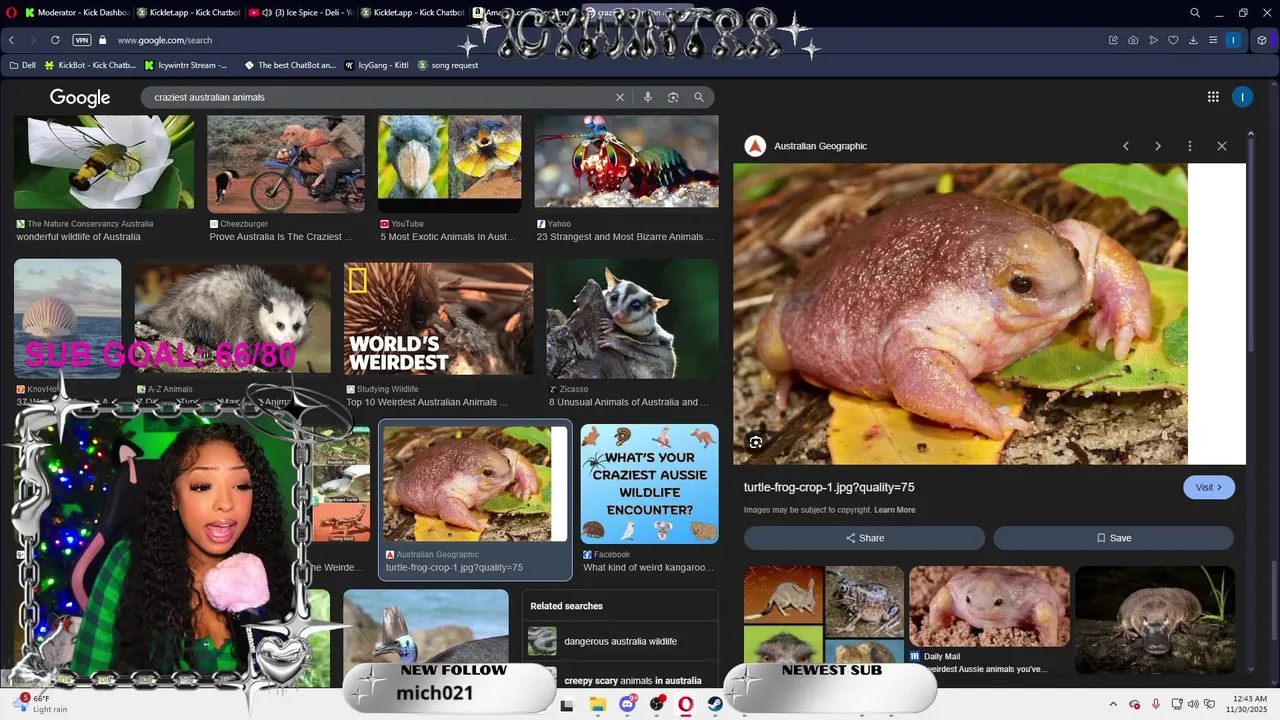Open browser search tabs magnifier icon
This screenshot has width=1280, height=720.
(1195, 13)
